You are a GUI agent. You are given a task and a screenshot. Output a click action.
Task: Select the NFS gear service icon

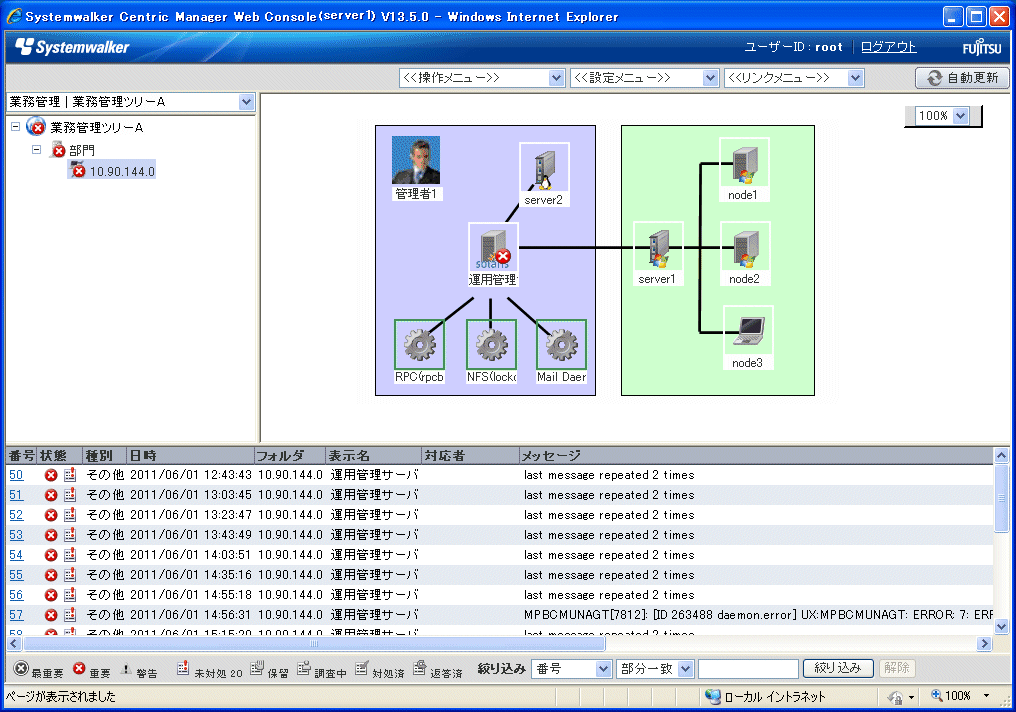click(492, 345)
